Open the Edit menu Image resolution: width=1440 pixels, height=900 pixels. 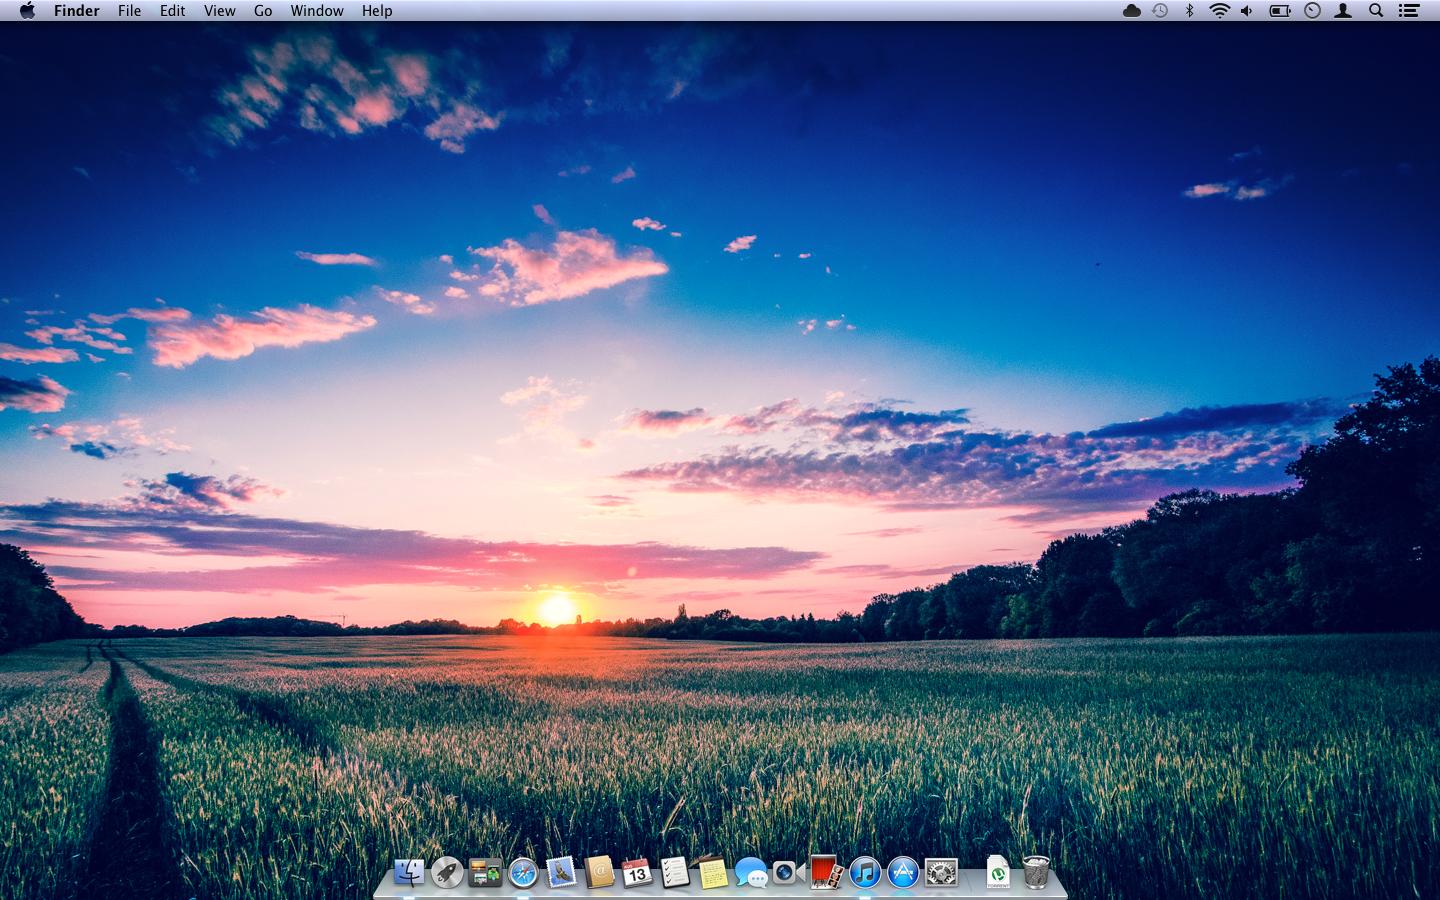coord(172,11)
